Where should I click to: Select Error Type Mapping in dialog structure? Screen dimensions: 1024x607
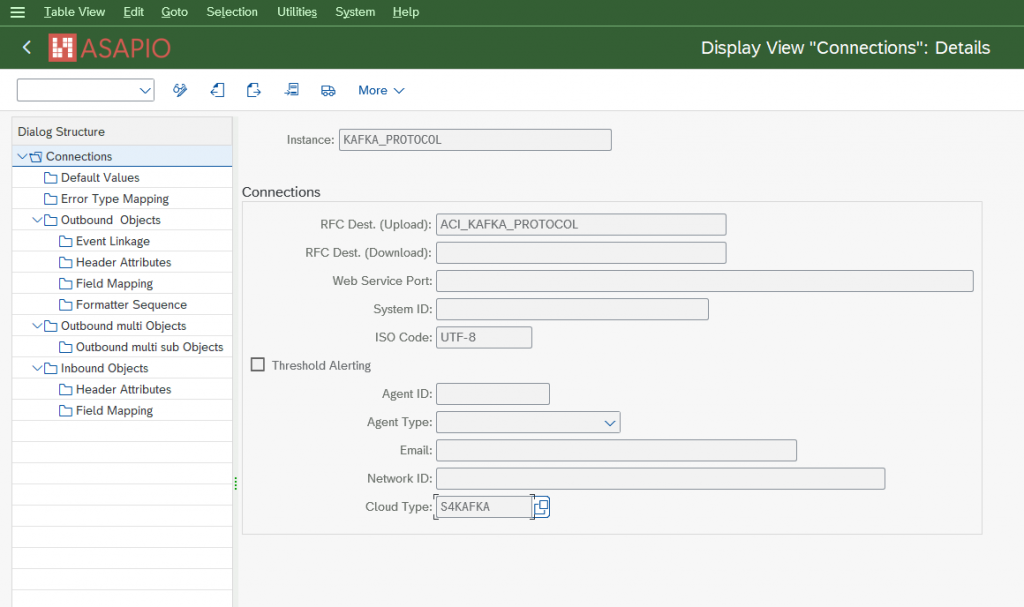114,199
